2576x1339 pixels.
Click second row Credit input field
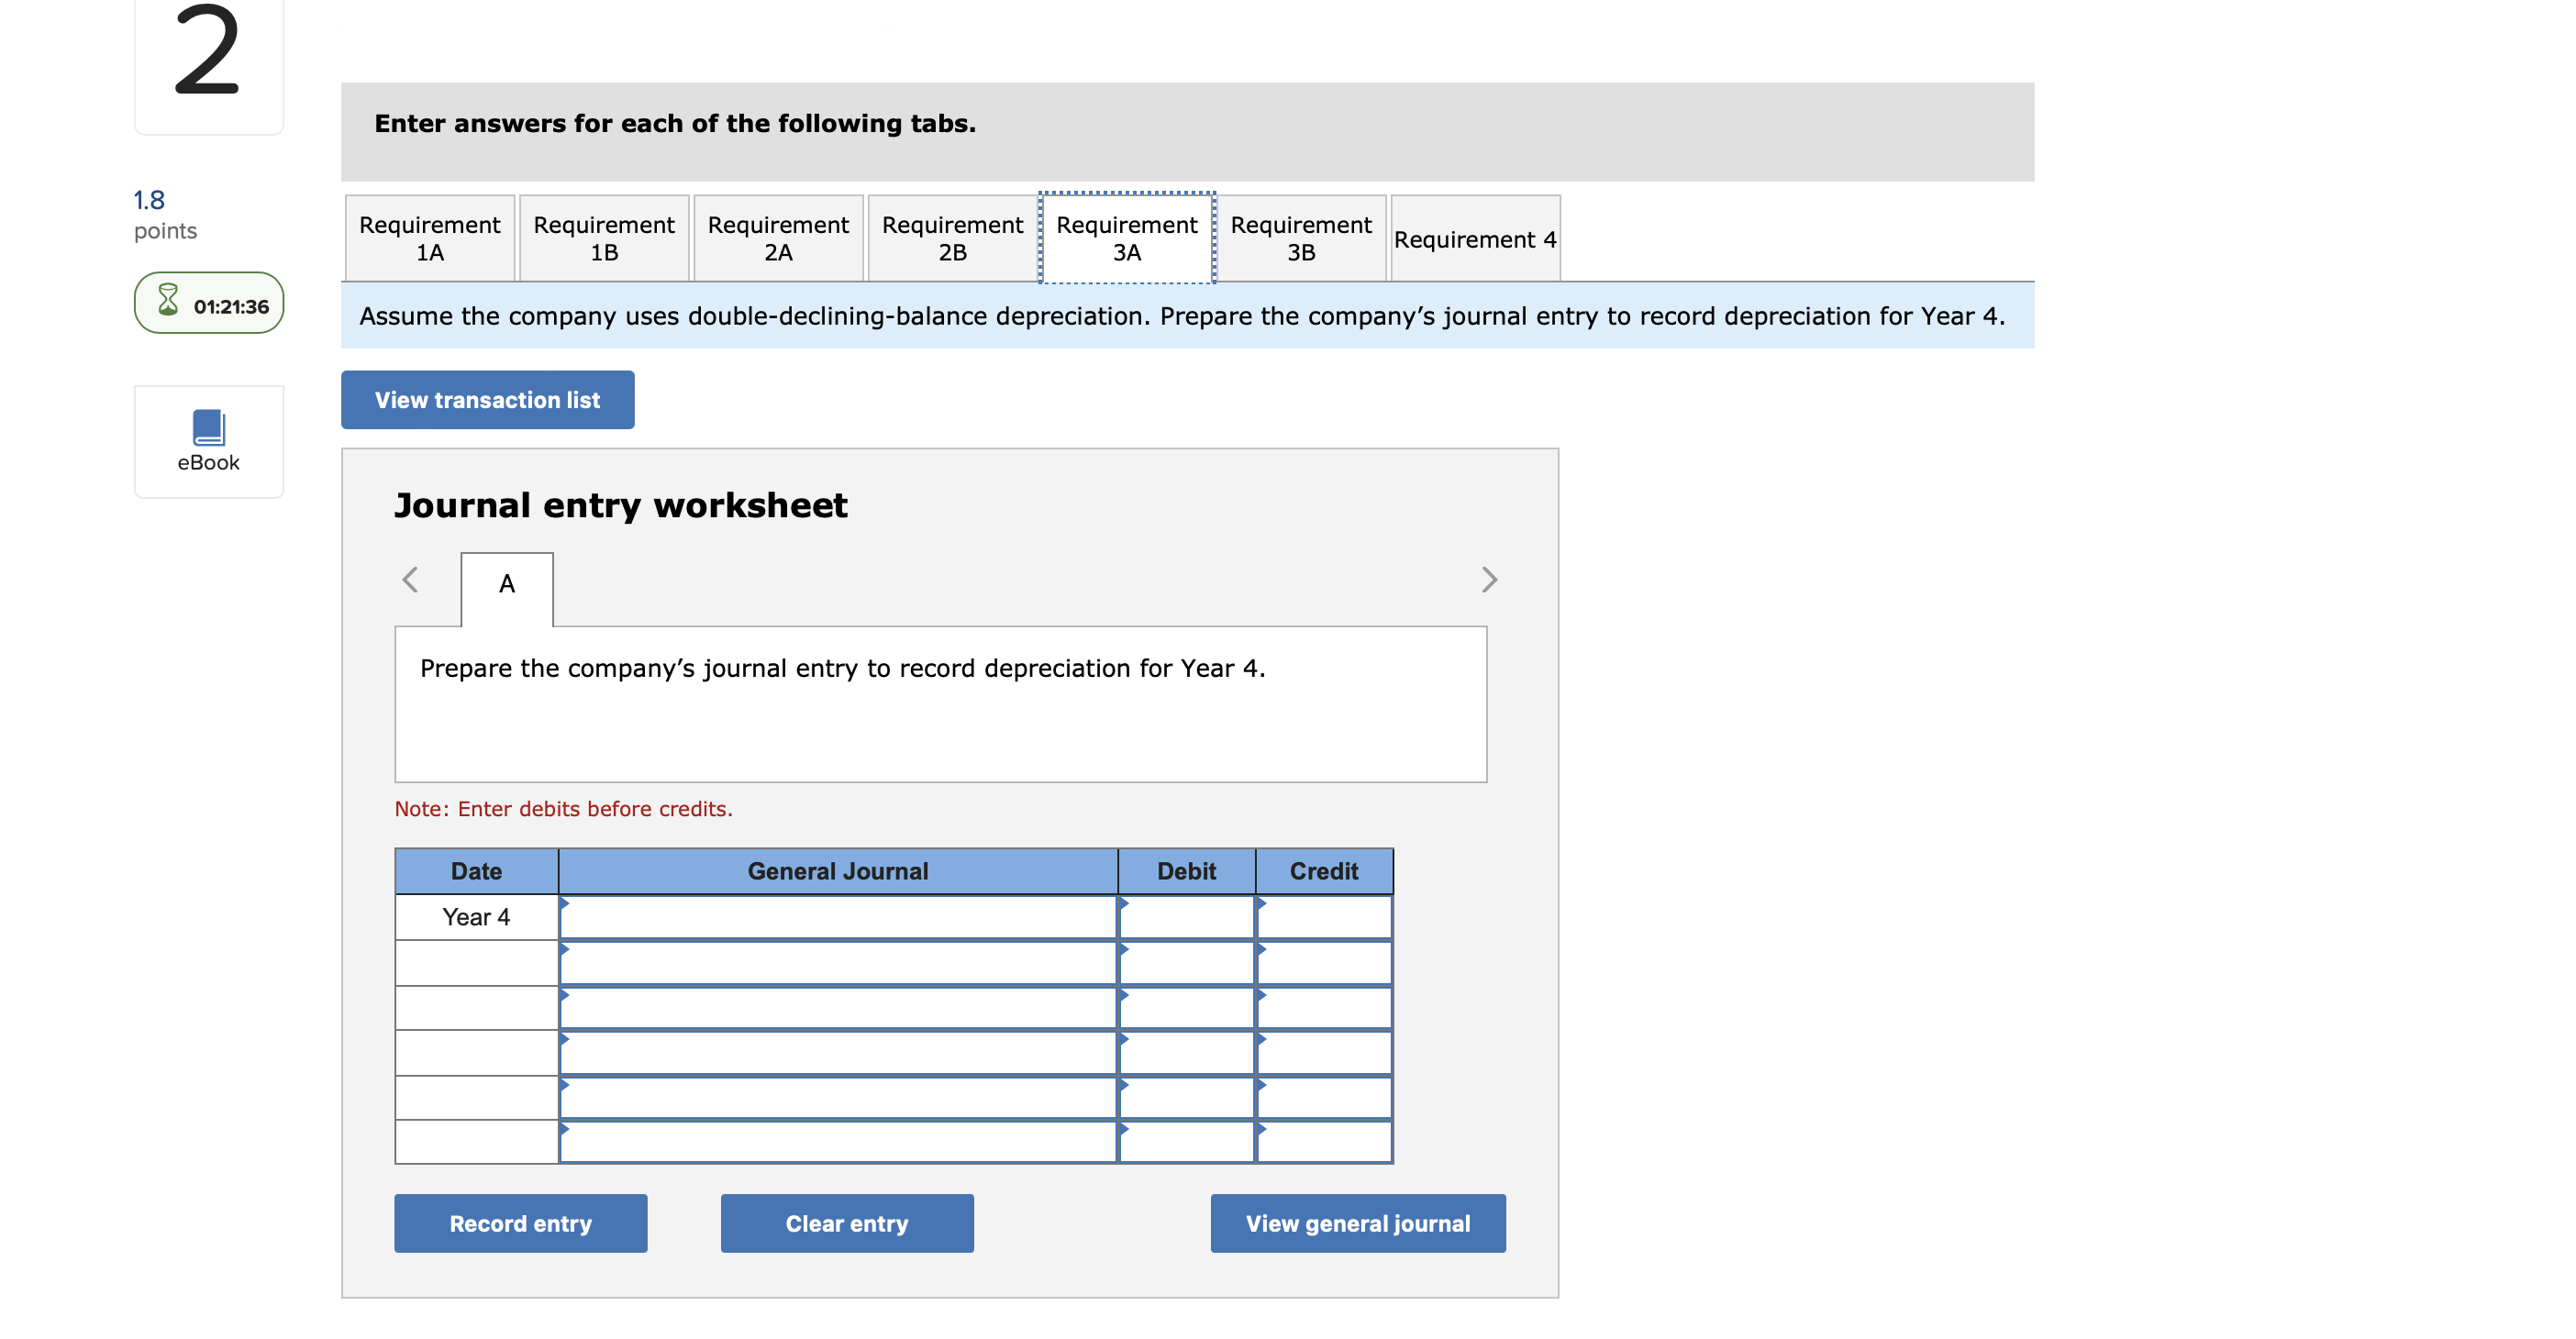(1323, 962)
